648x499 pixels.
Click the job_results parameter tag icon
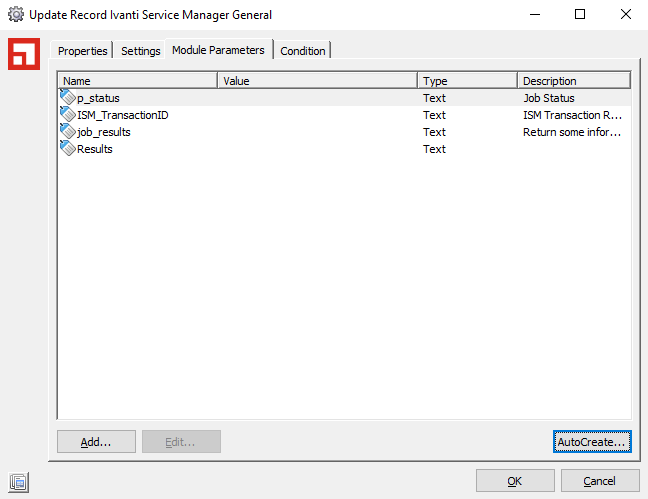pyautogui.click(x=67, y=131)
